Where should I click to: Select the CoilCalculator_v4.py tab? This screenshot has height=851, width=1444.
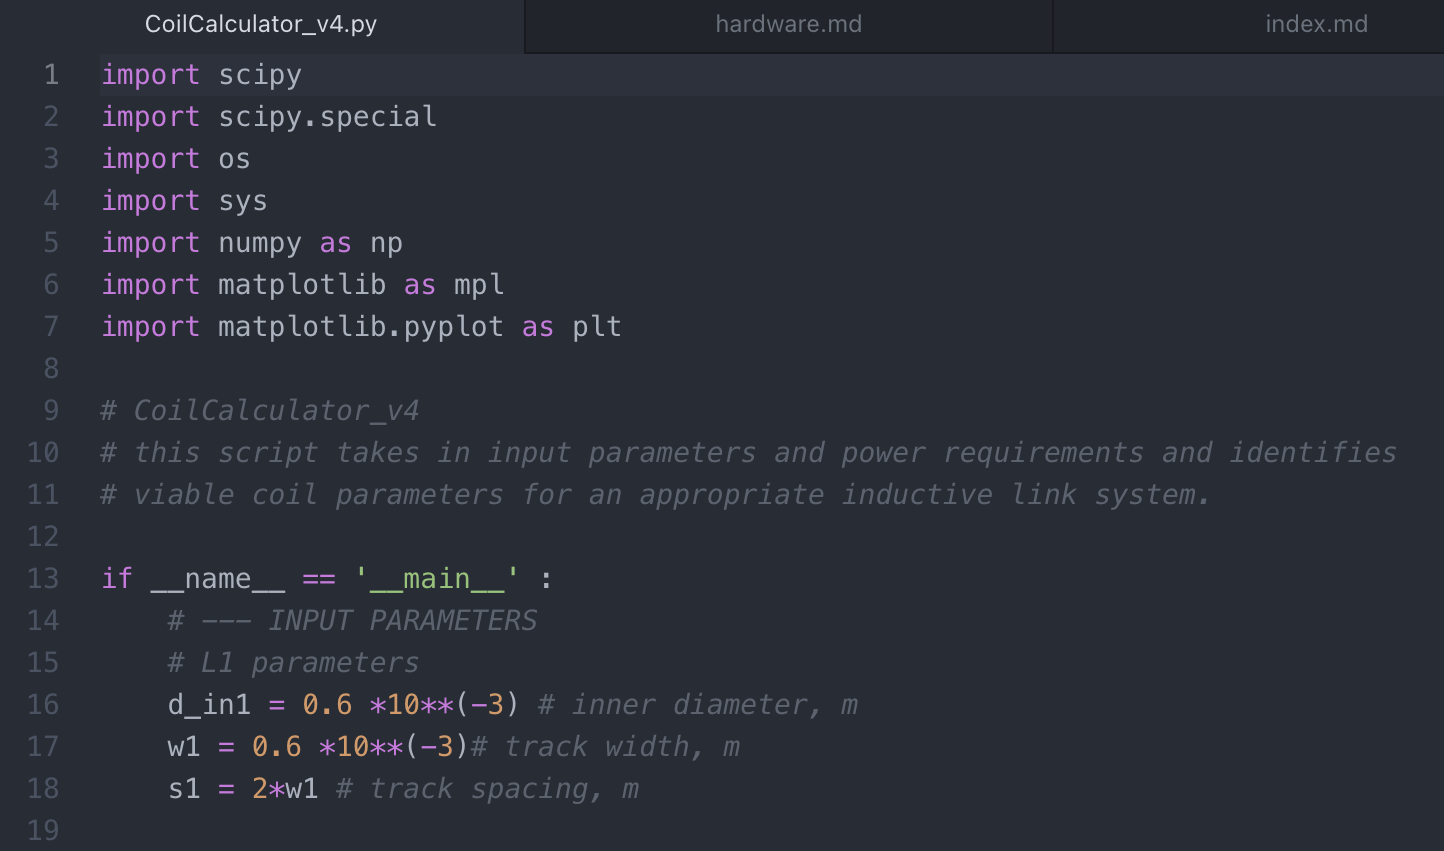[261, 24]
